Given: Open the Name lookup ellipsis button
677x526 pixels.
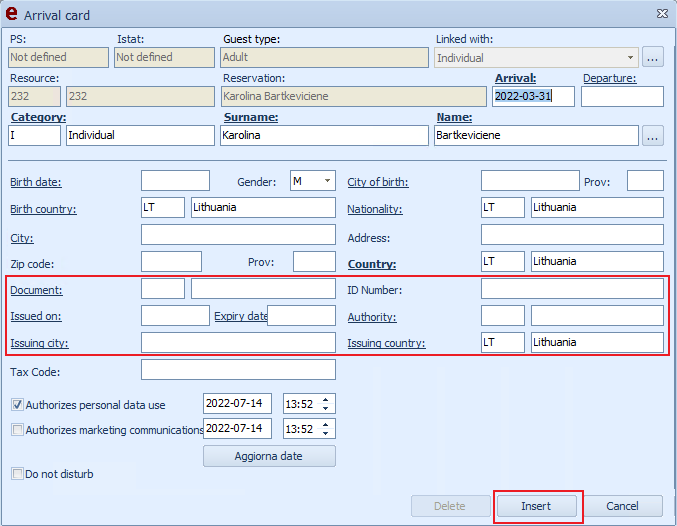Looking at the screenshot, I should (652, 136).
